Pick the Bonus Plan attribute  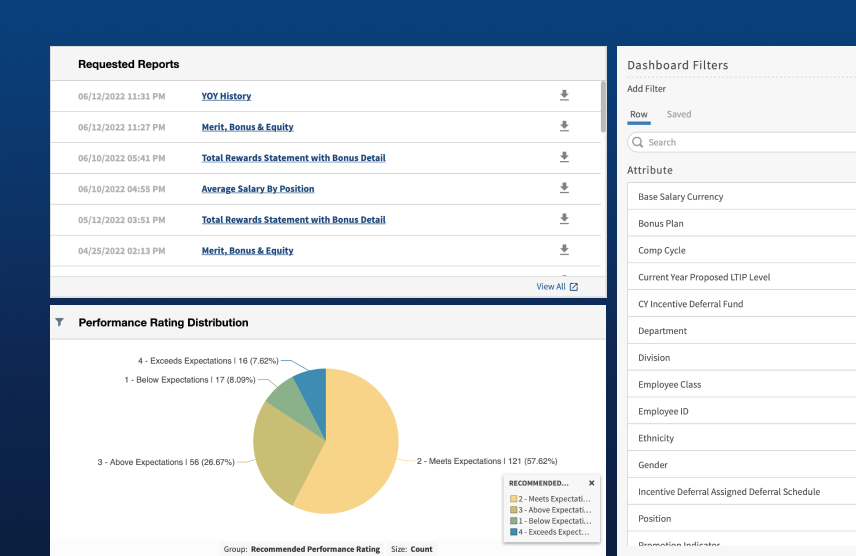(660, 223)
